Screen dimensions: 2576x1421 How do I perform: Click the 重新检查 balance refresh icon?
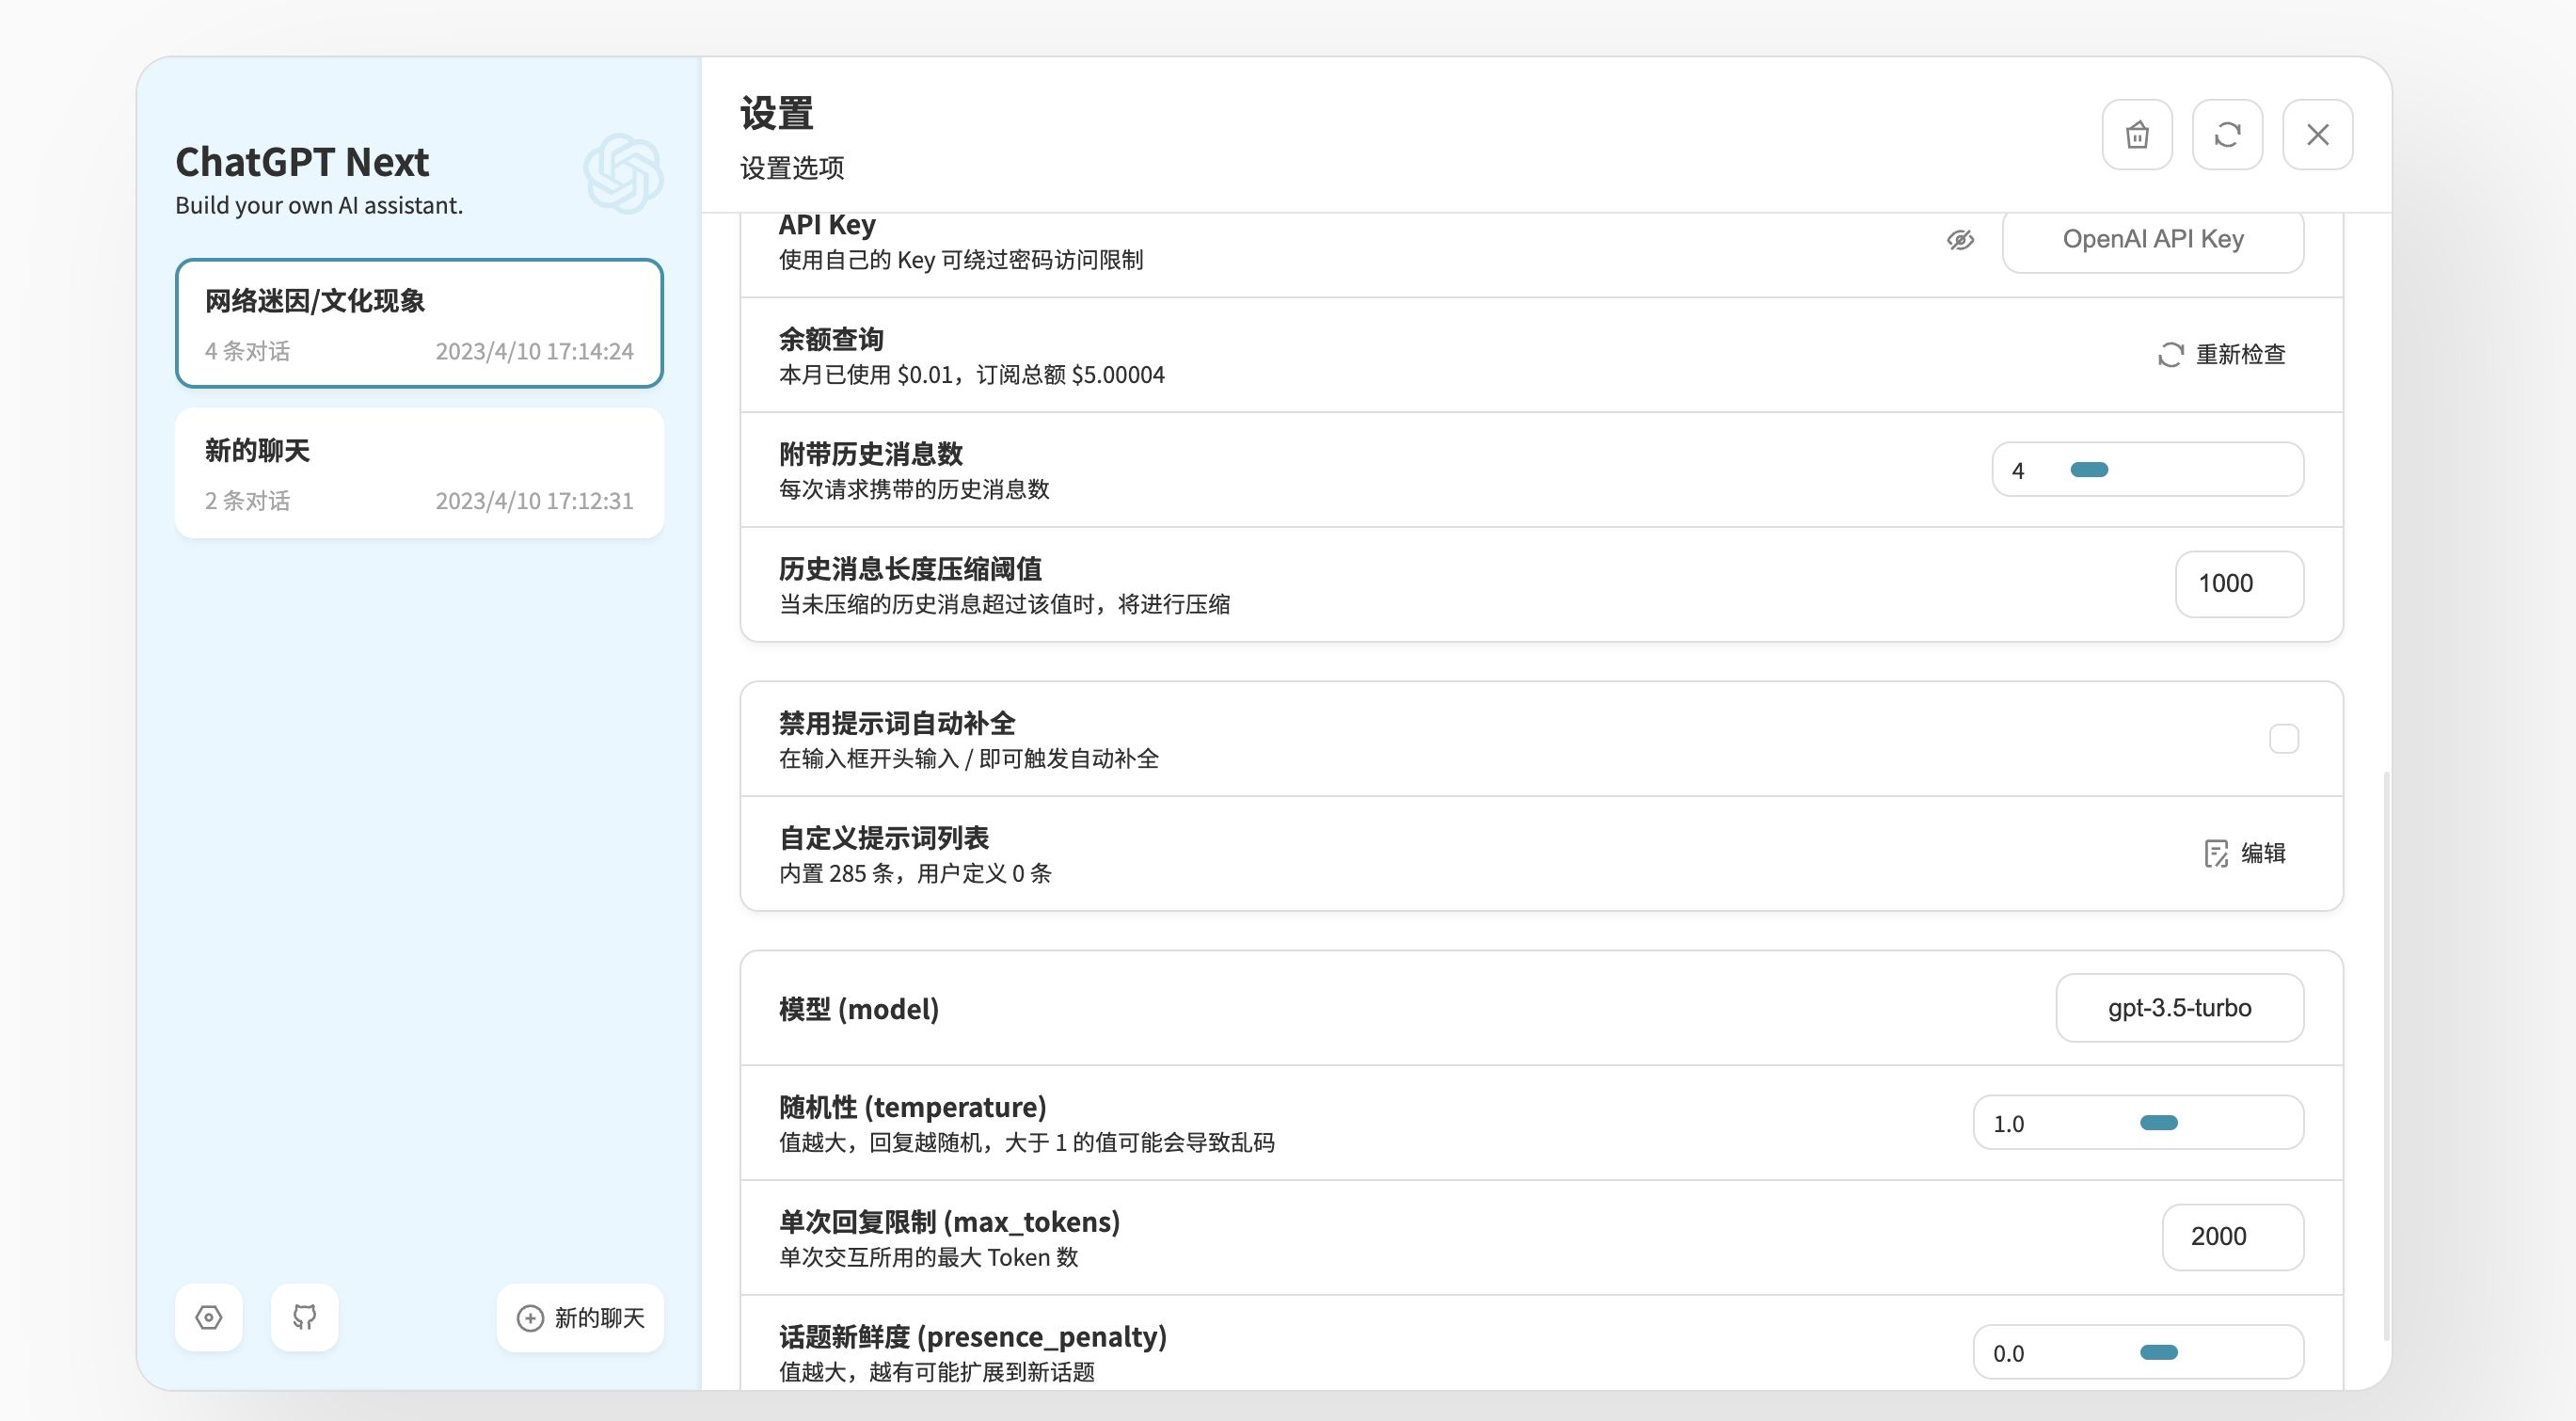(2170, 355)
